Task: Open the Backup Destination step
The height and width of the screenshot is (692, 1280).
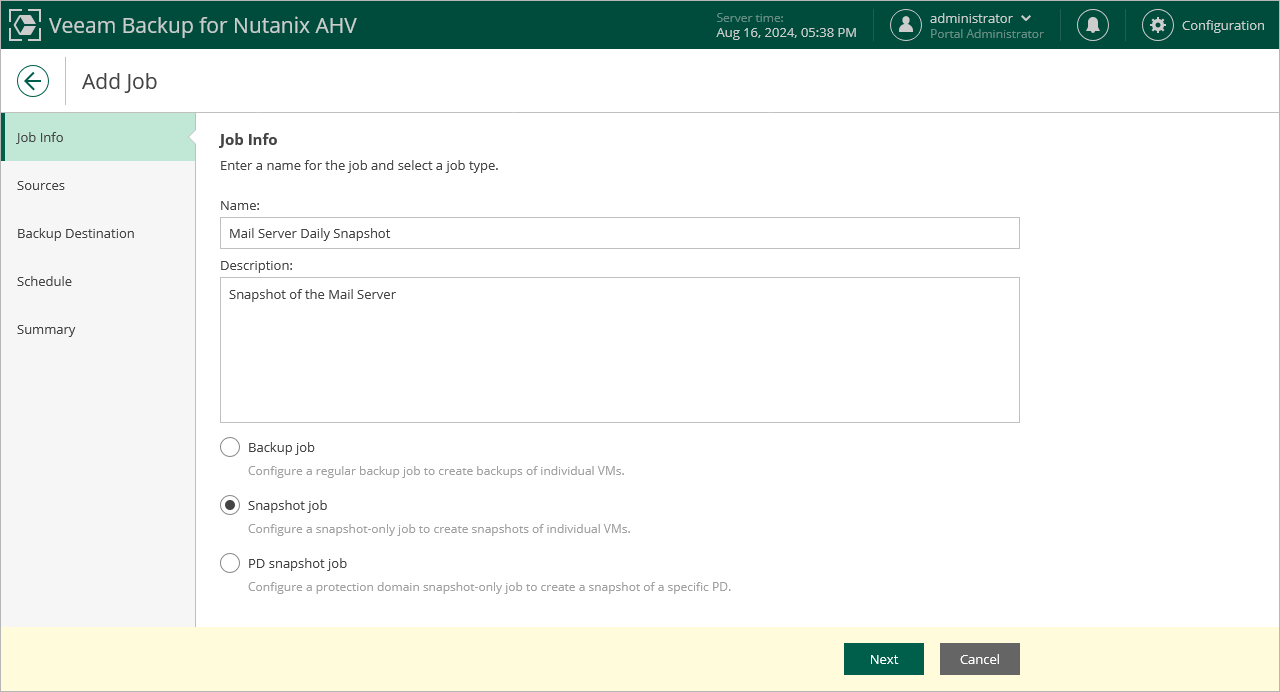Action: (x=98, y=233)
